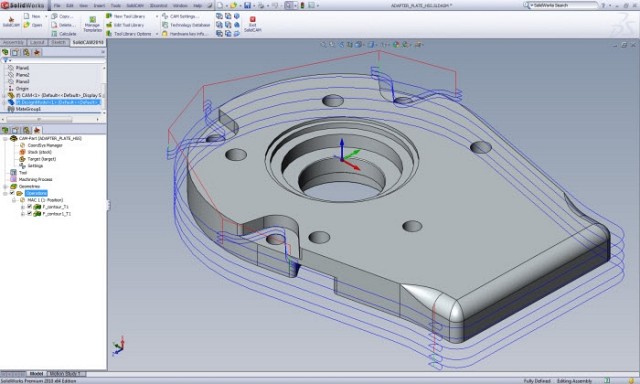Click the Delete command
Image resolution: width=640 pixels, height=384 pixels.
(x=63, y=25)
